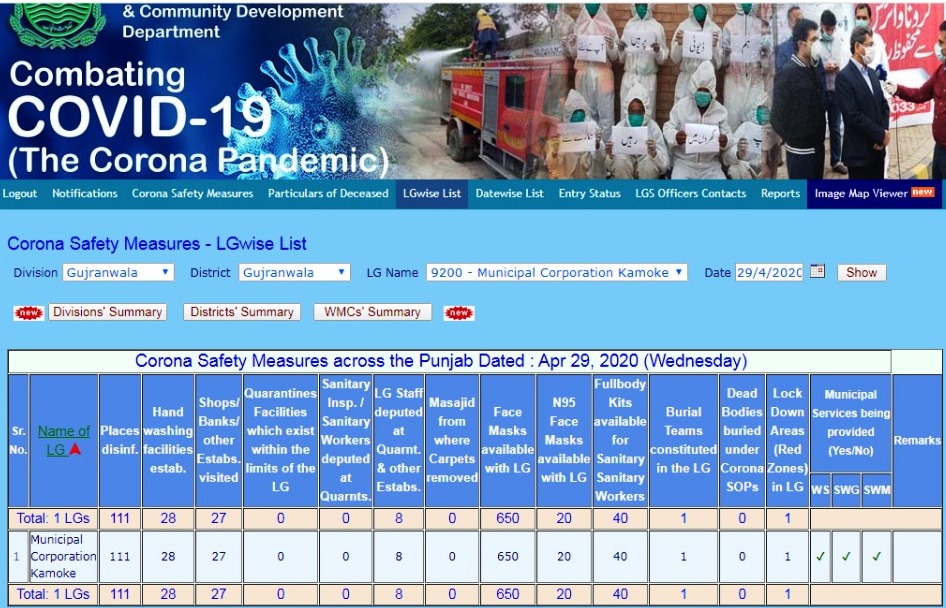
Task: Click the Sanitary Insp. / Sanitary Workers header
Action: pyautogui.click(x=346, y=440)
